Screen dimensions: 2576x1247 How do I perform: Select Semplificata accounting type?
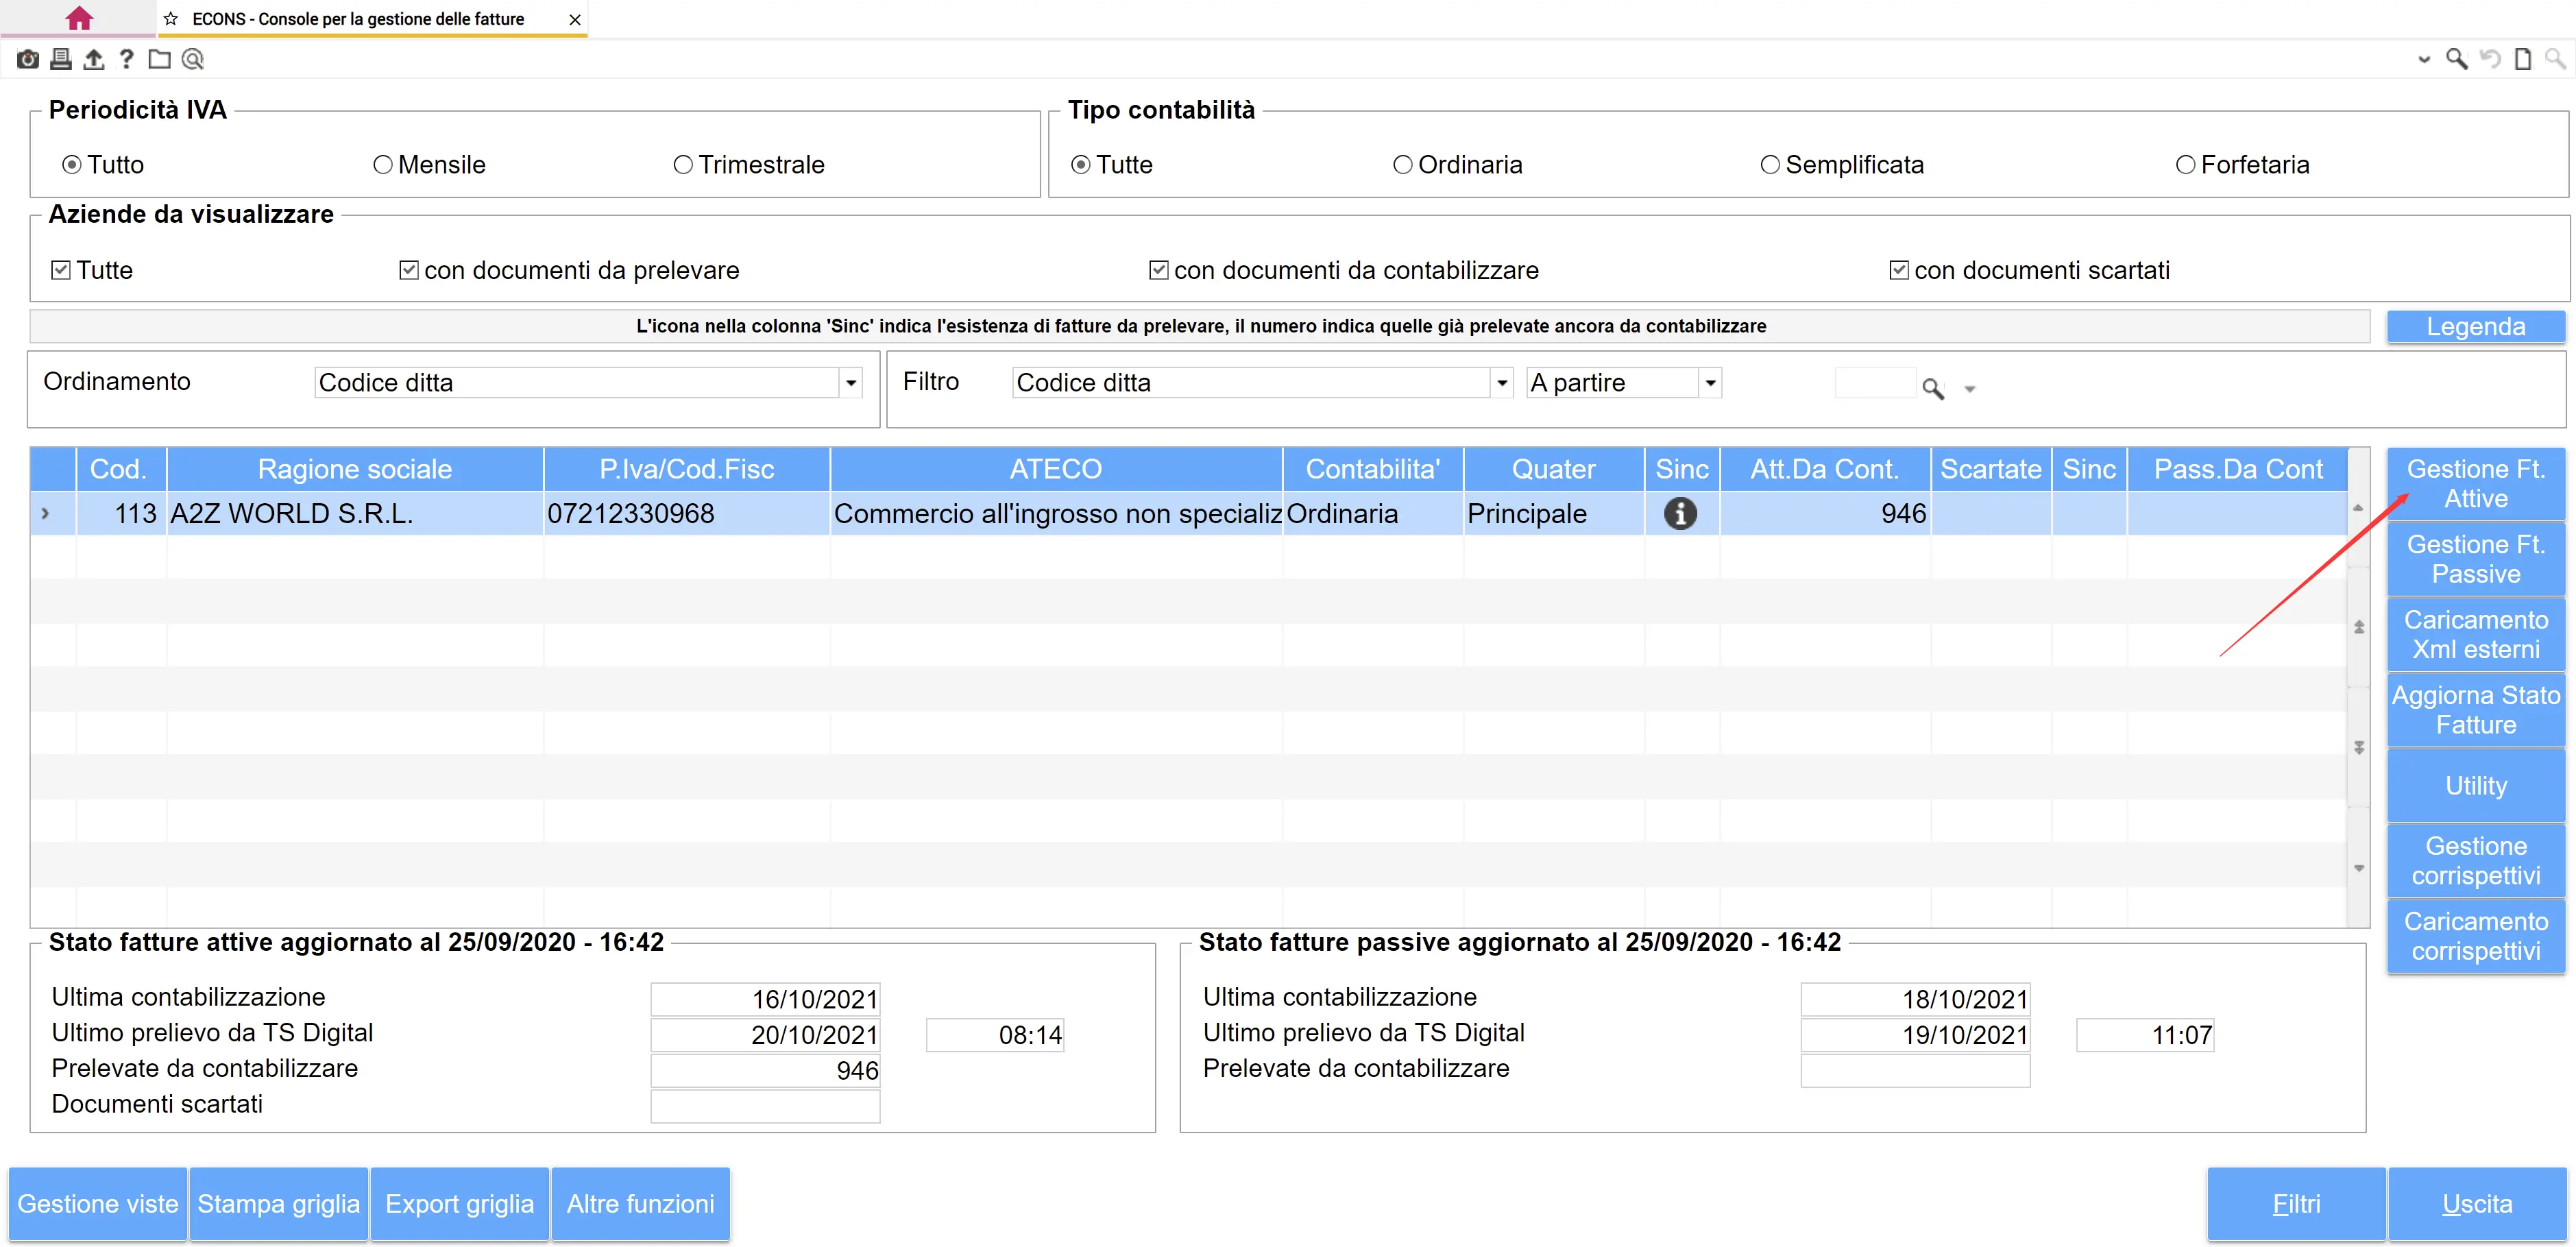[1769, 165]
